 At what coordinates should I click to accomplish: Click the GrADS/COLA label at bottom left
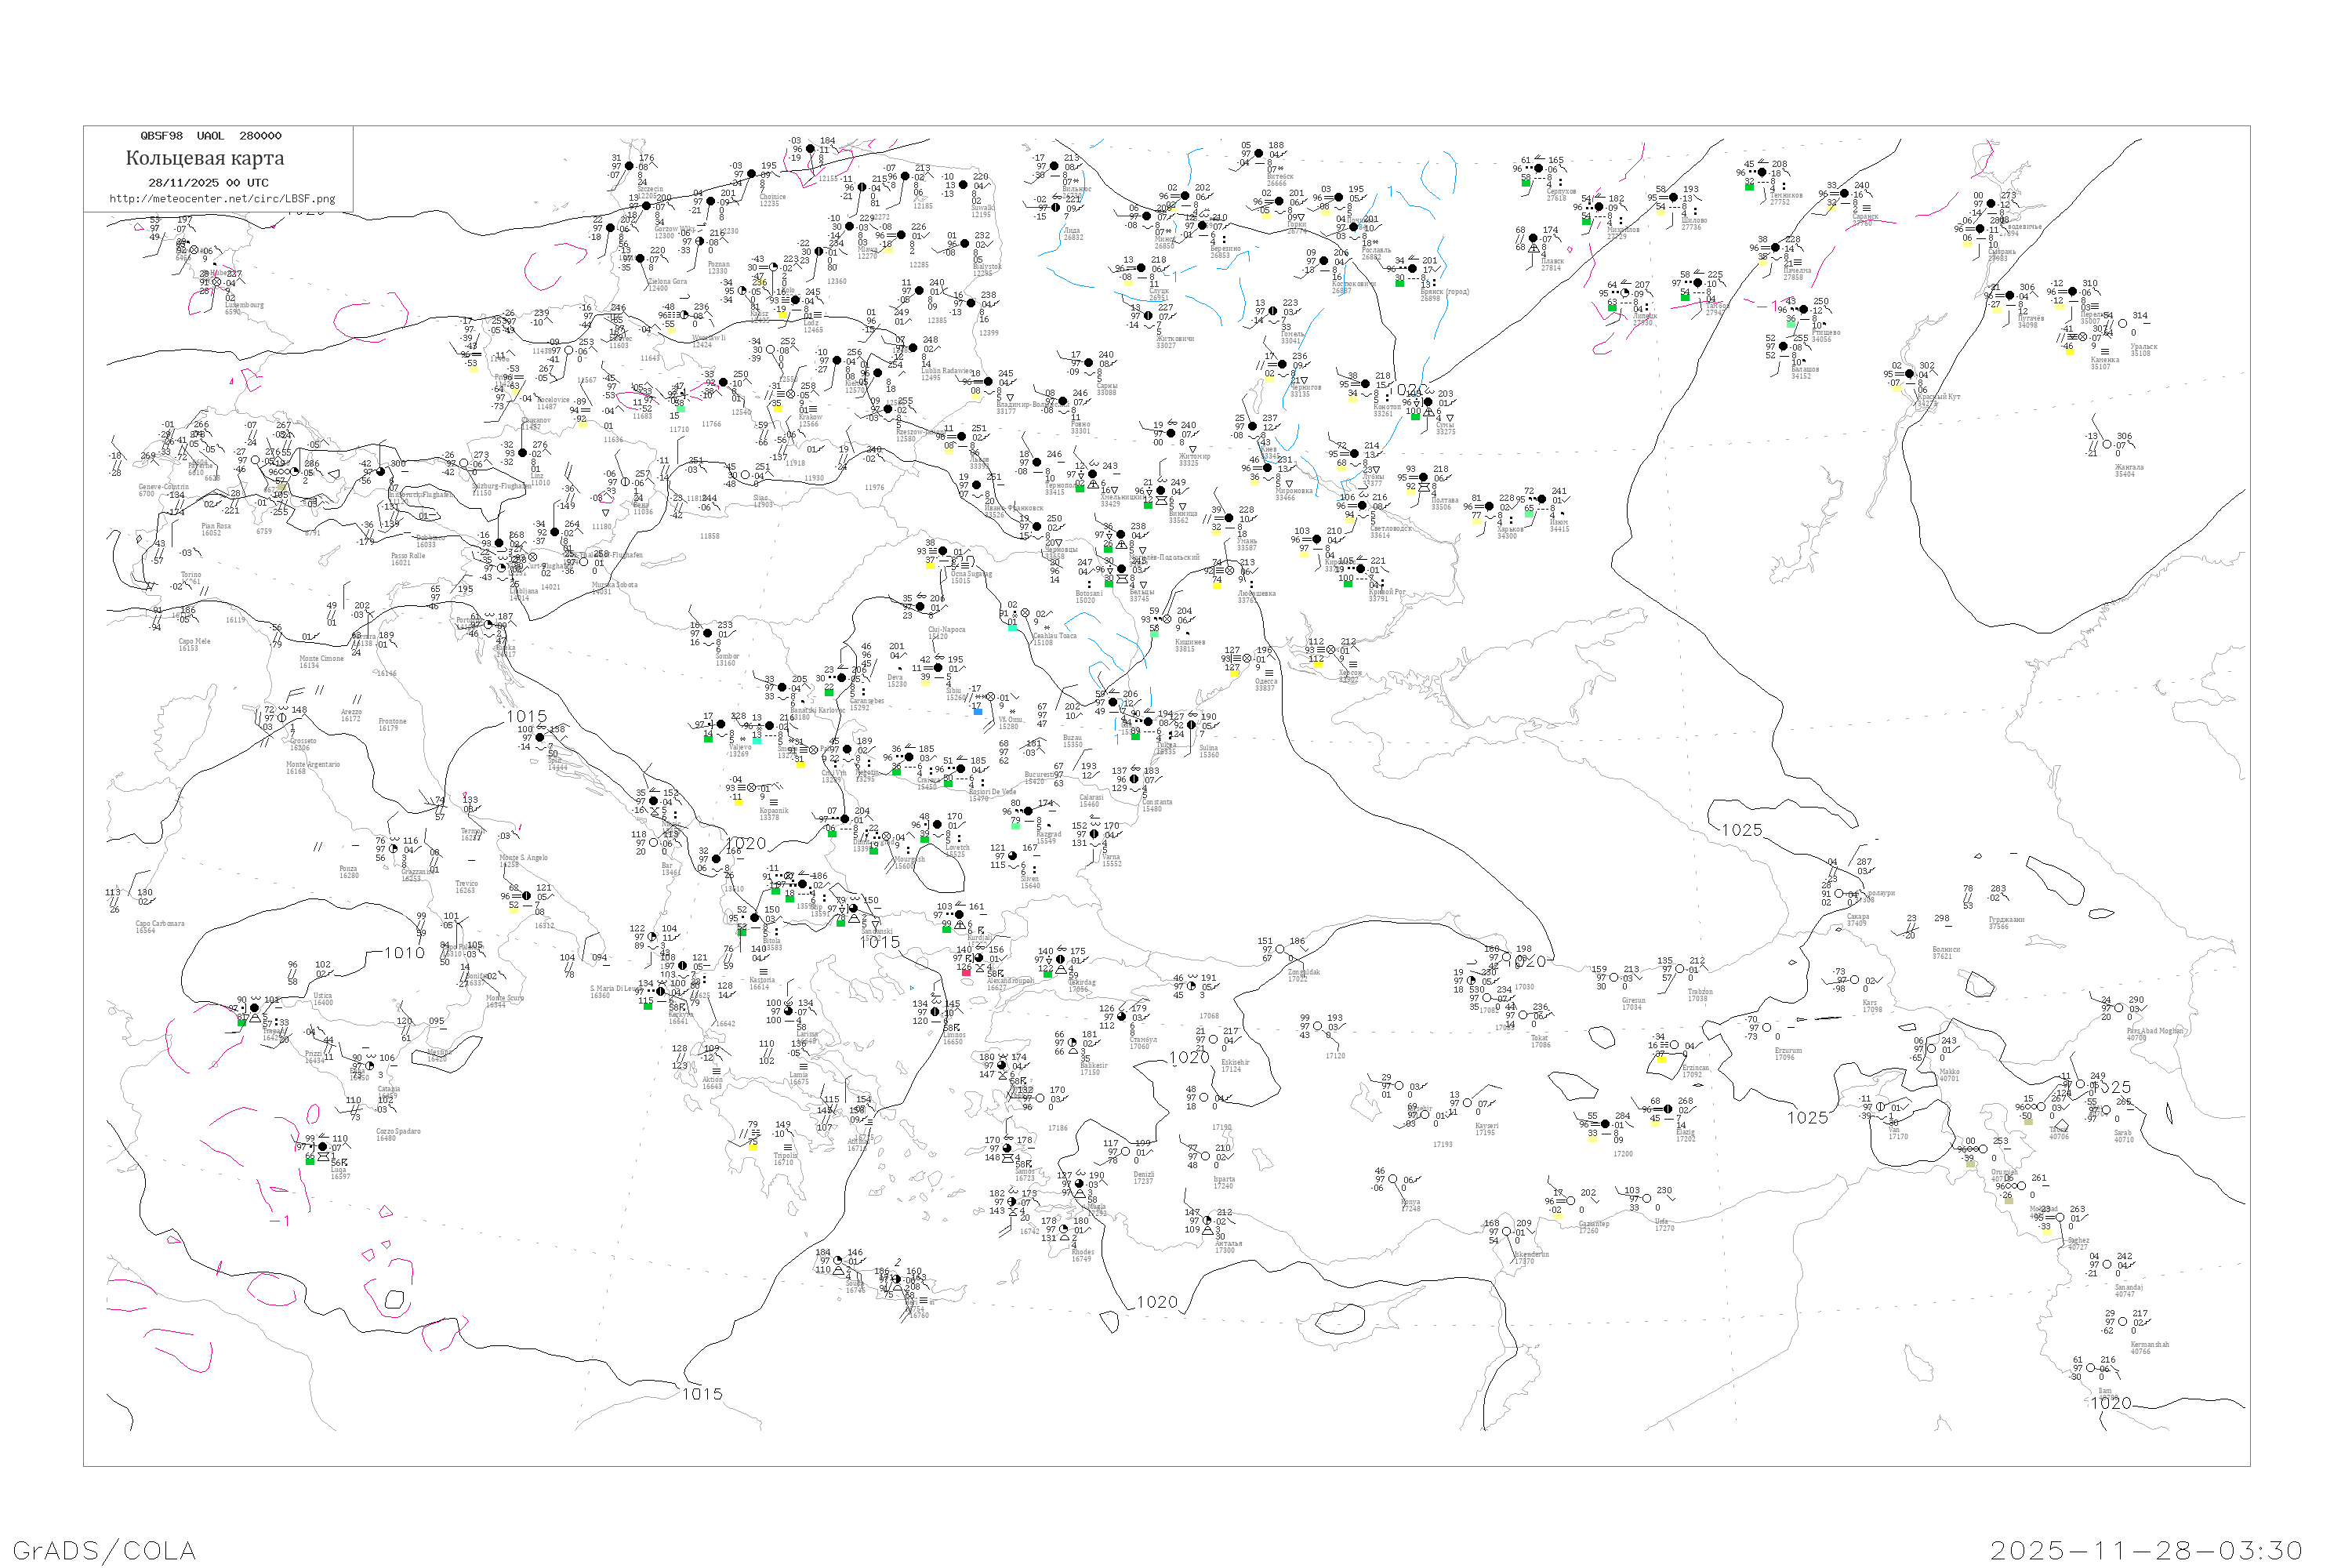(104, 1550)
